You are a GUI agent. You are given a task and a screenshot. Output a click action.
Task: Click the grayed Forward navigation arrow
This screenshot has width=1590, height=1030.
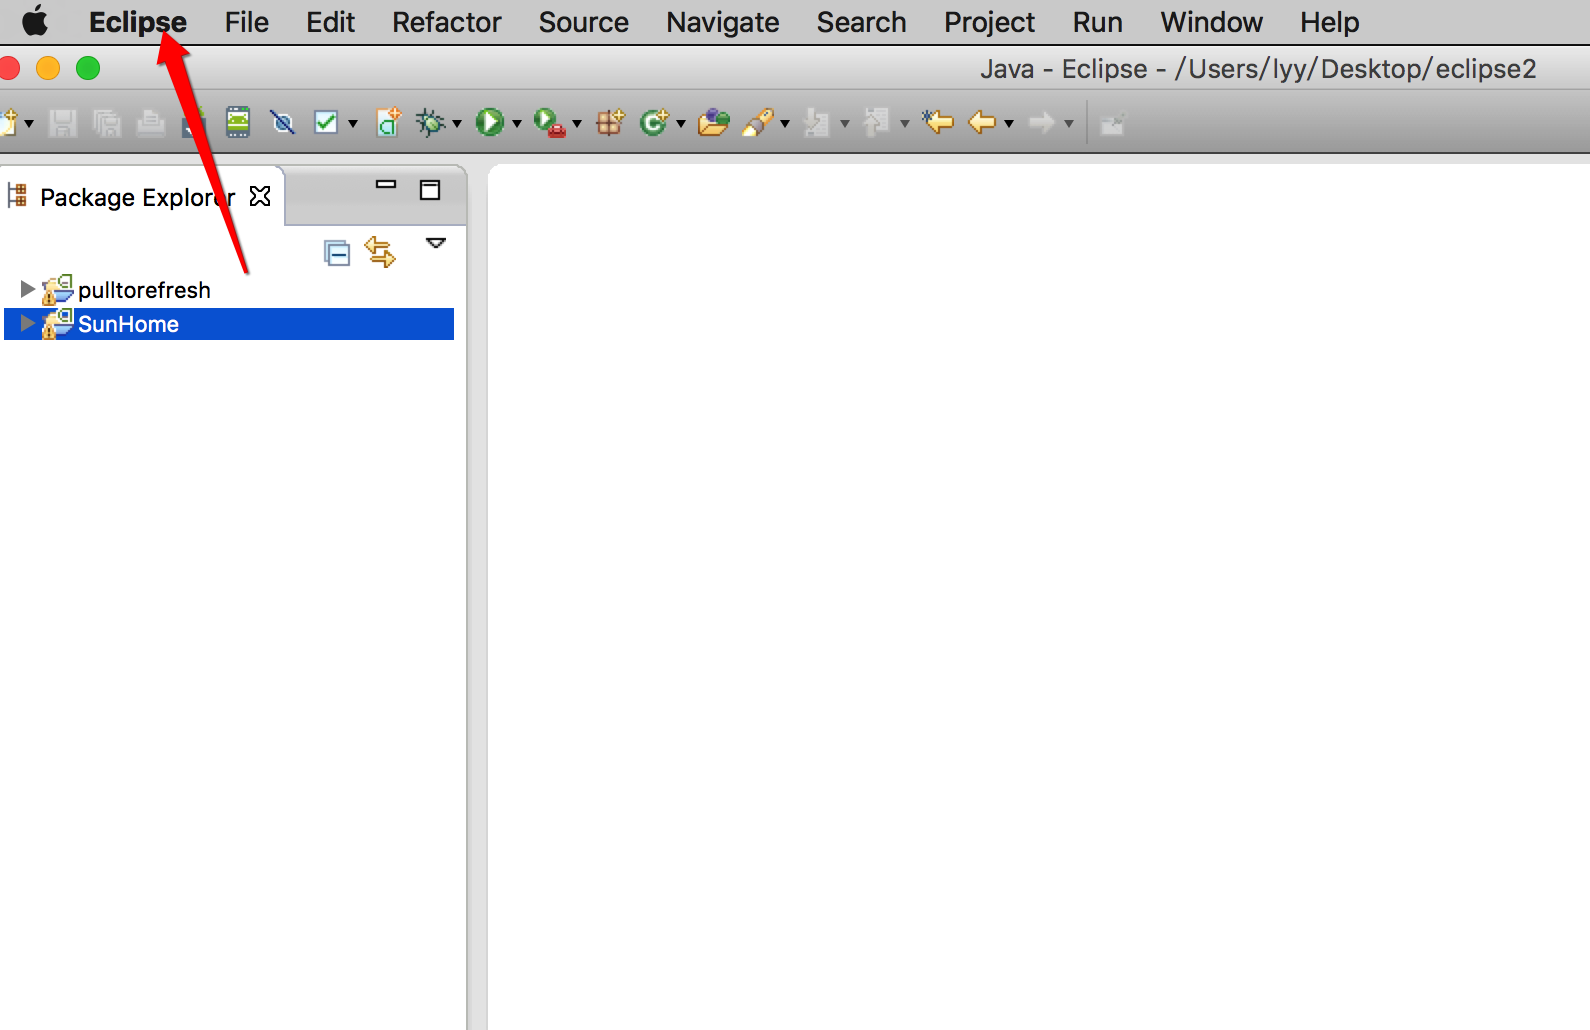click(x=1042, y=122)
